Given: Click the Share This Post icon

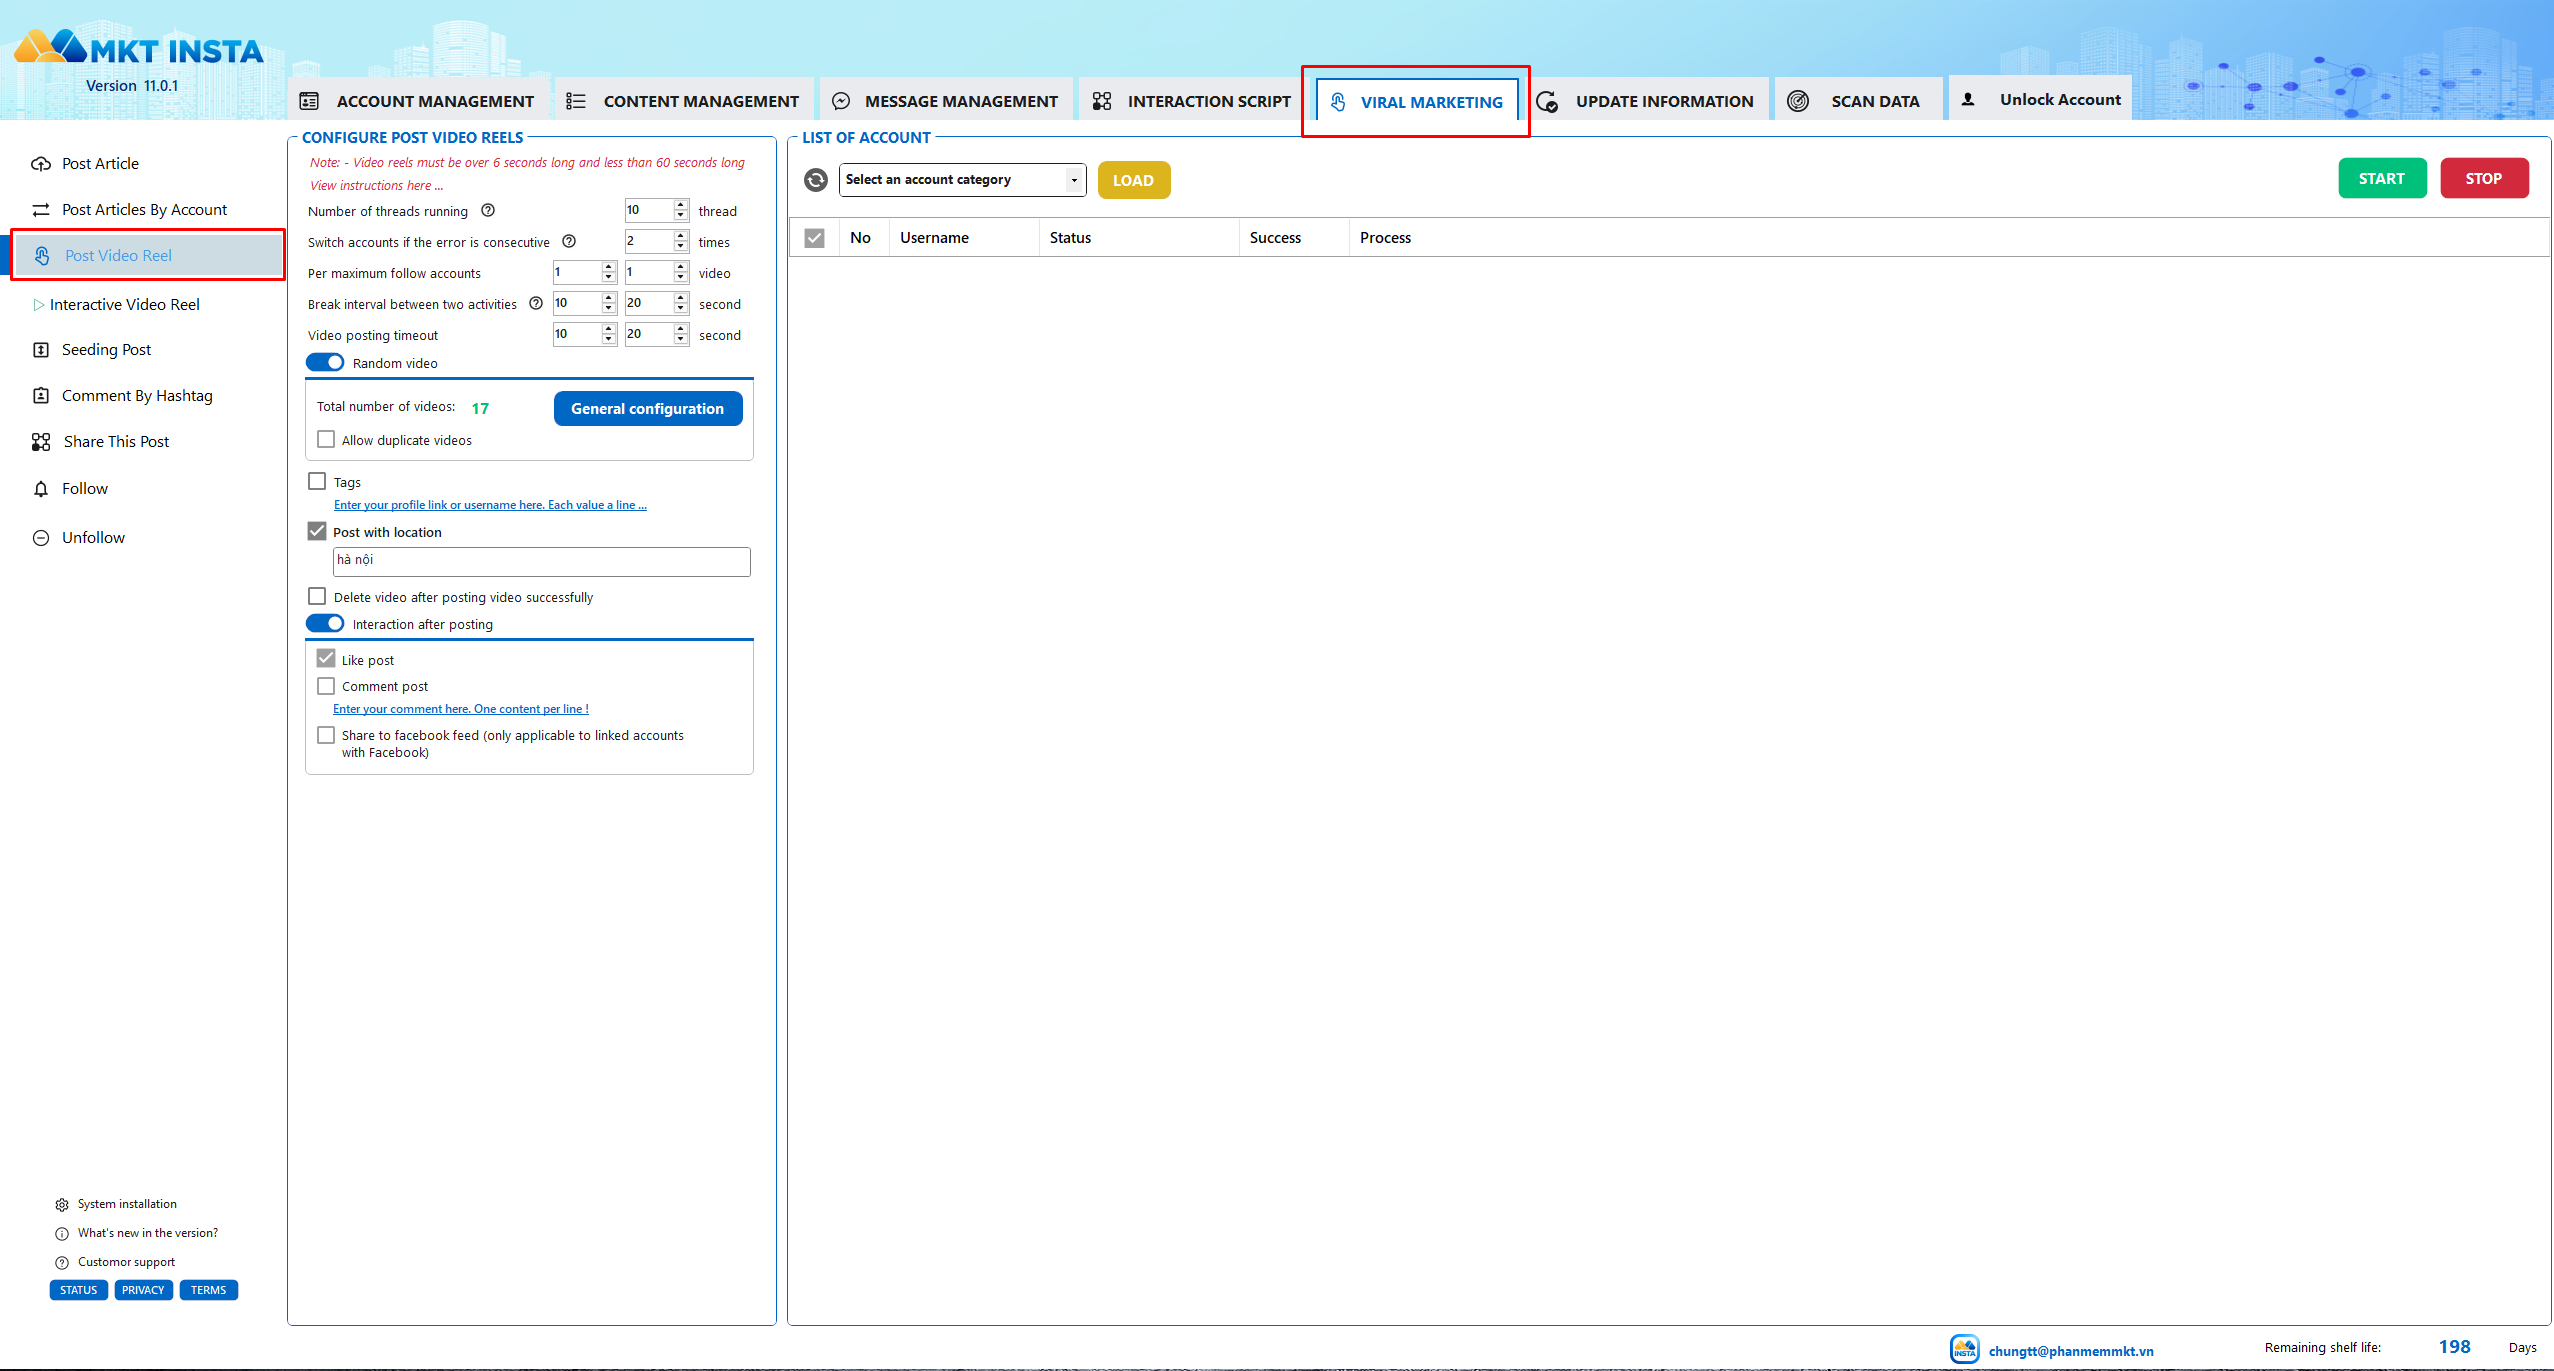Looking at the screenshot, I should pos(41,442).
